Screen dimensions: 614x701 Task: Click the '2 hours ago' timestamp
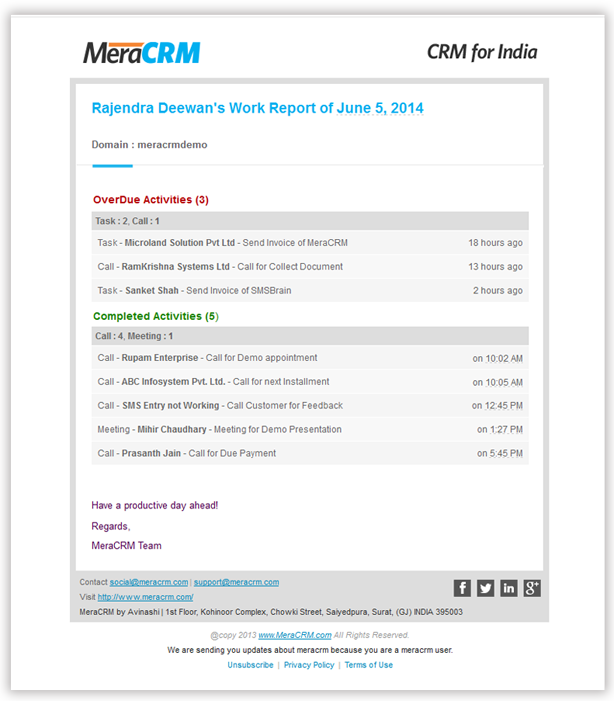[498, 291]
